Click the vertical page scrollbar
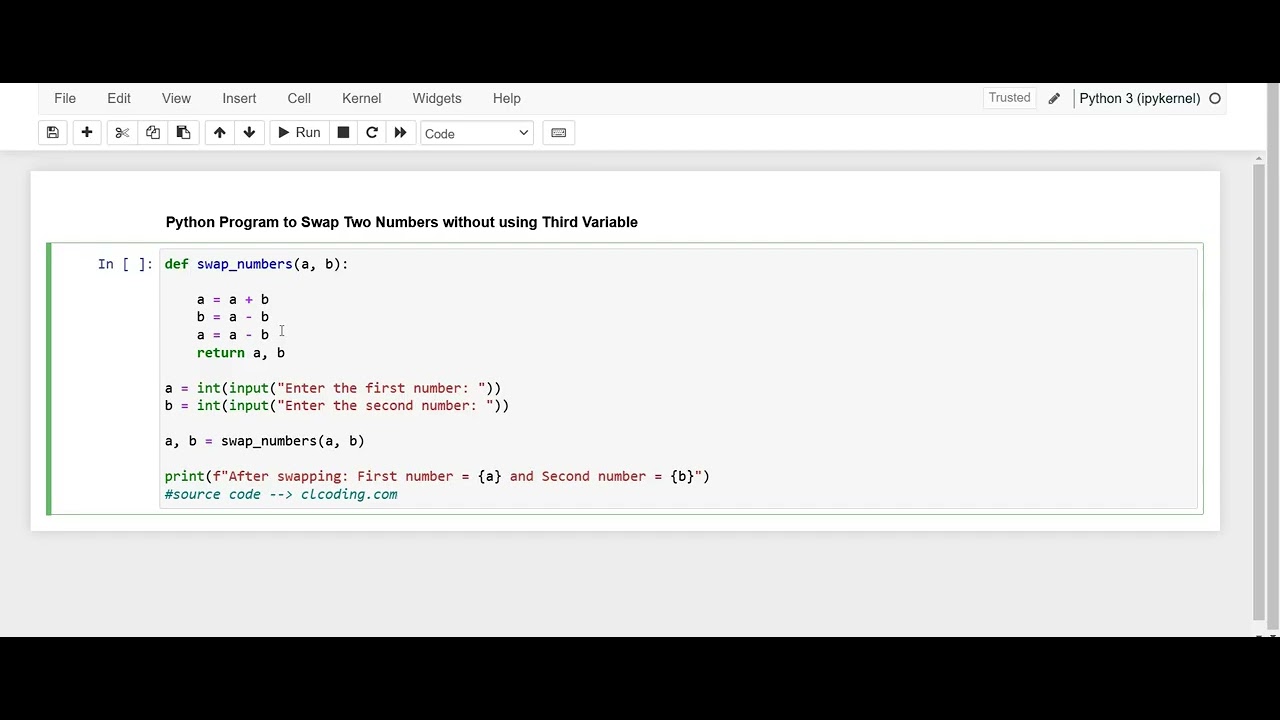The height and width of the screenshot is (720, 1280). point(1259,390)
